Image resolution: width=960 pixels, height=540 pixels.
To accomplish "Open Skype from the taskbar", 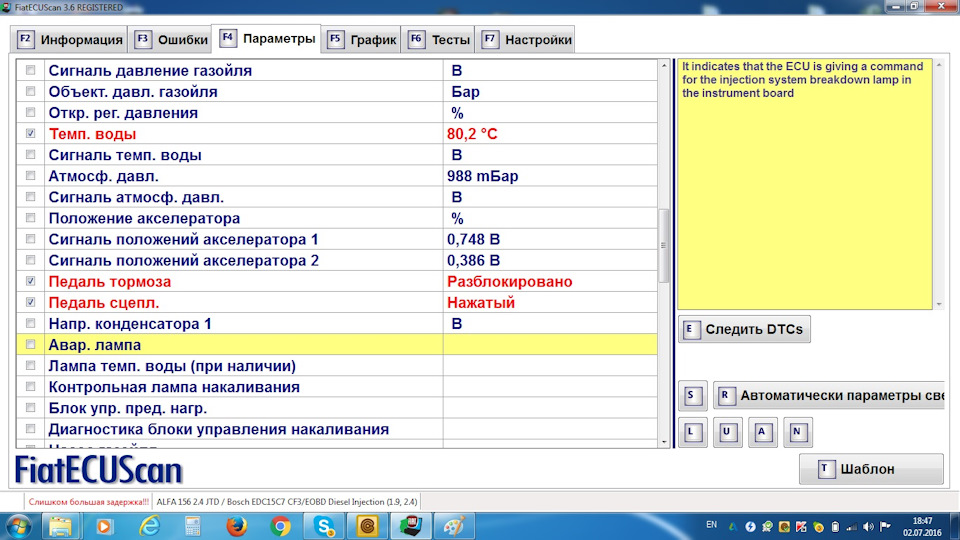I will pos(324,527).
